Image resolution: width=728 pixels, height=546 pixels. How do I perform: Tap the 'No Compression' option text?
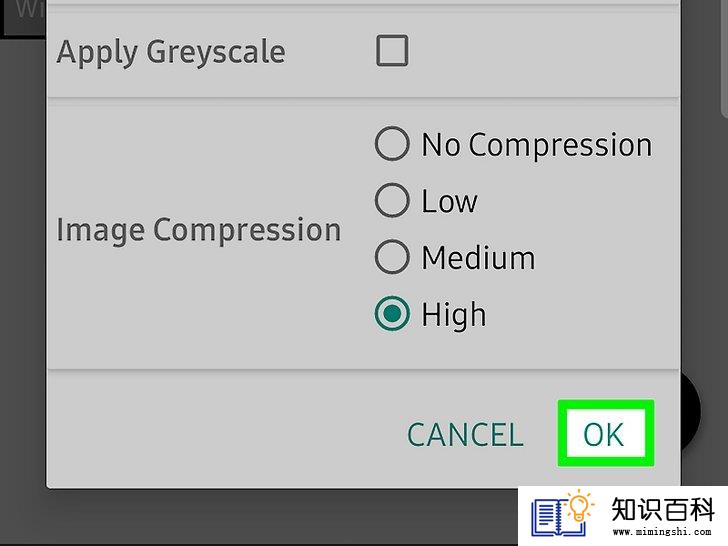[x=537, y=145]
